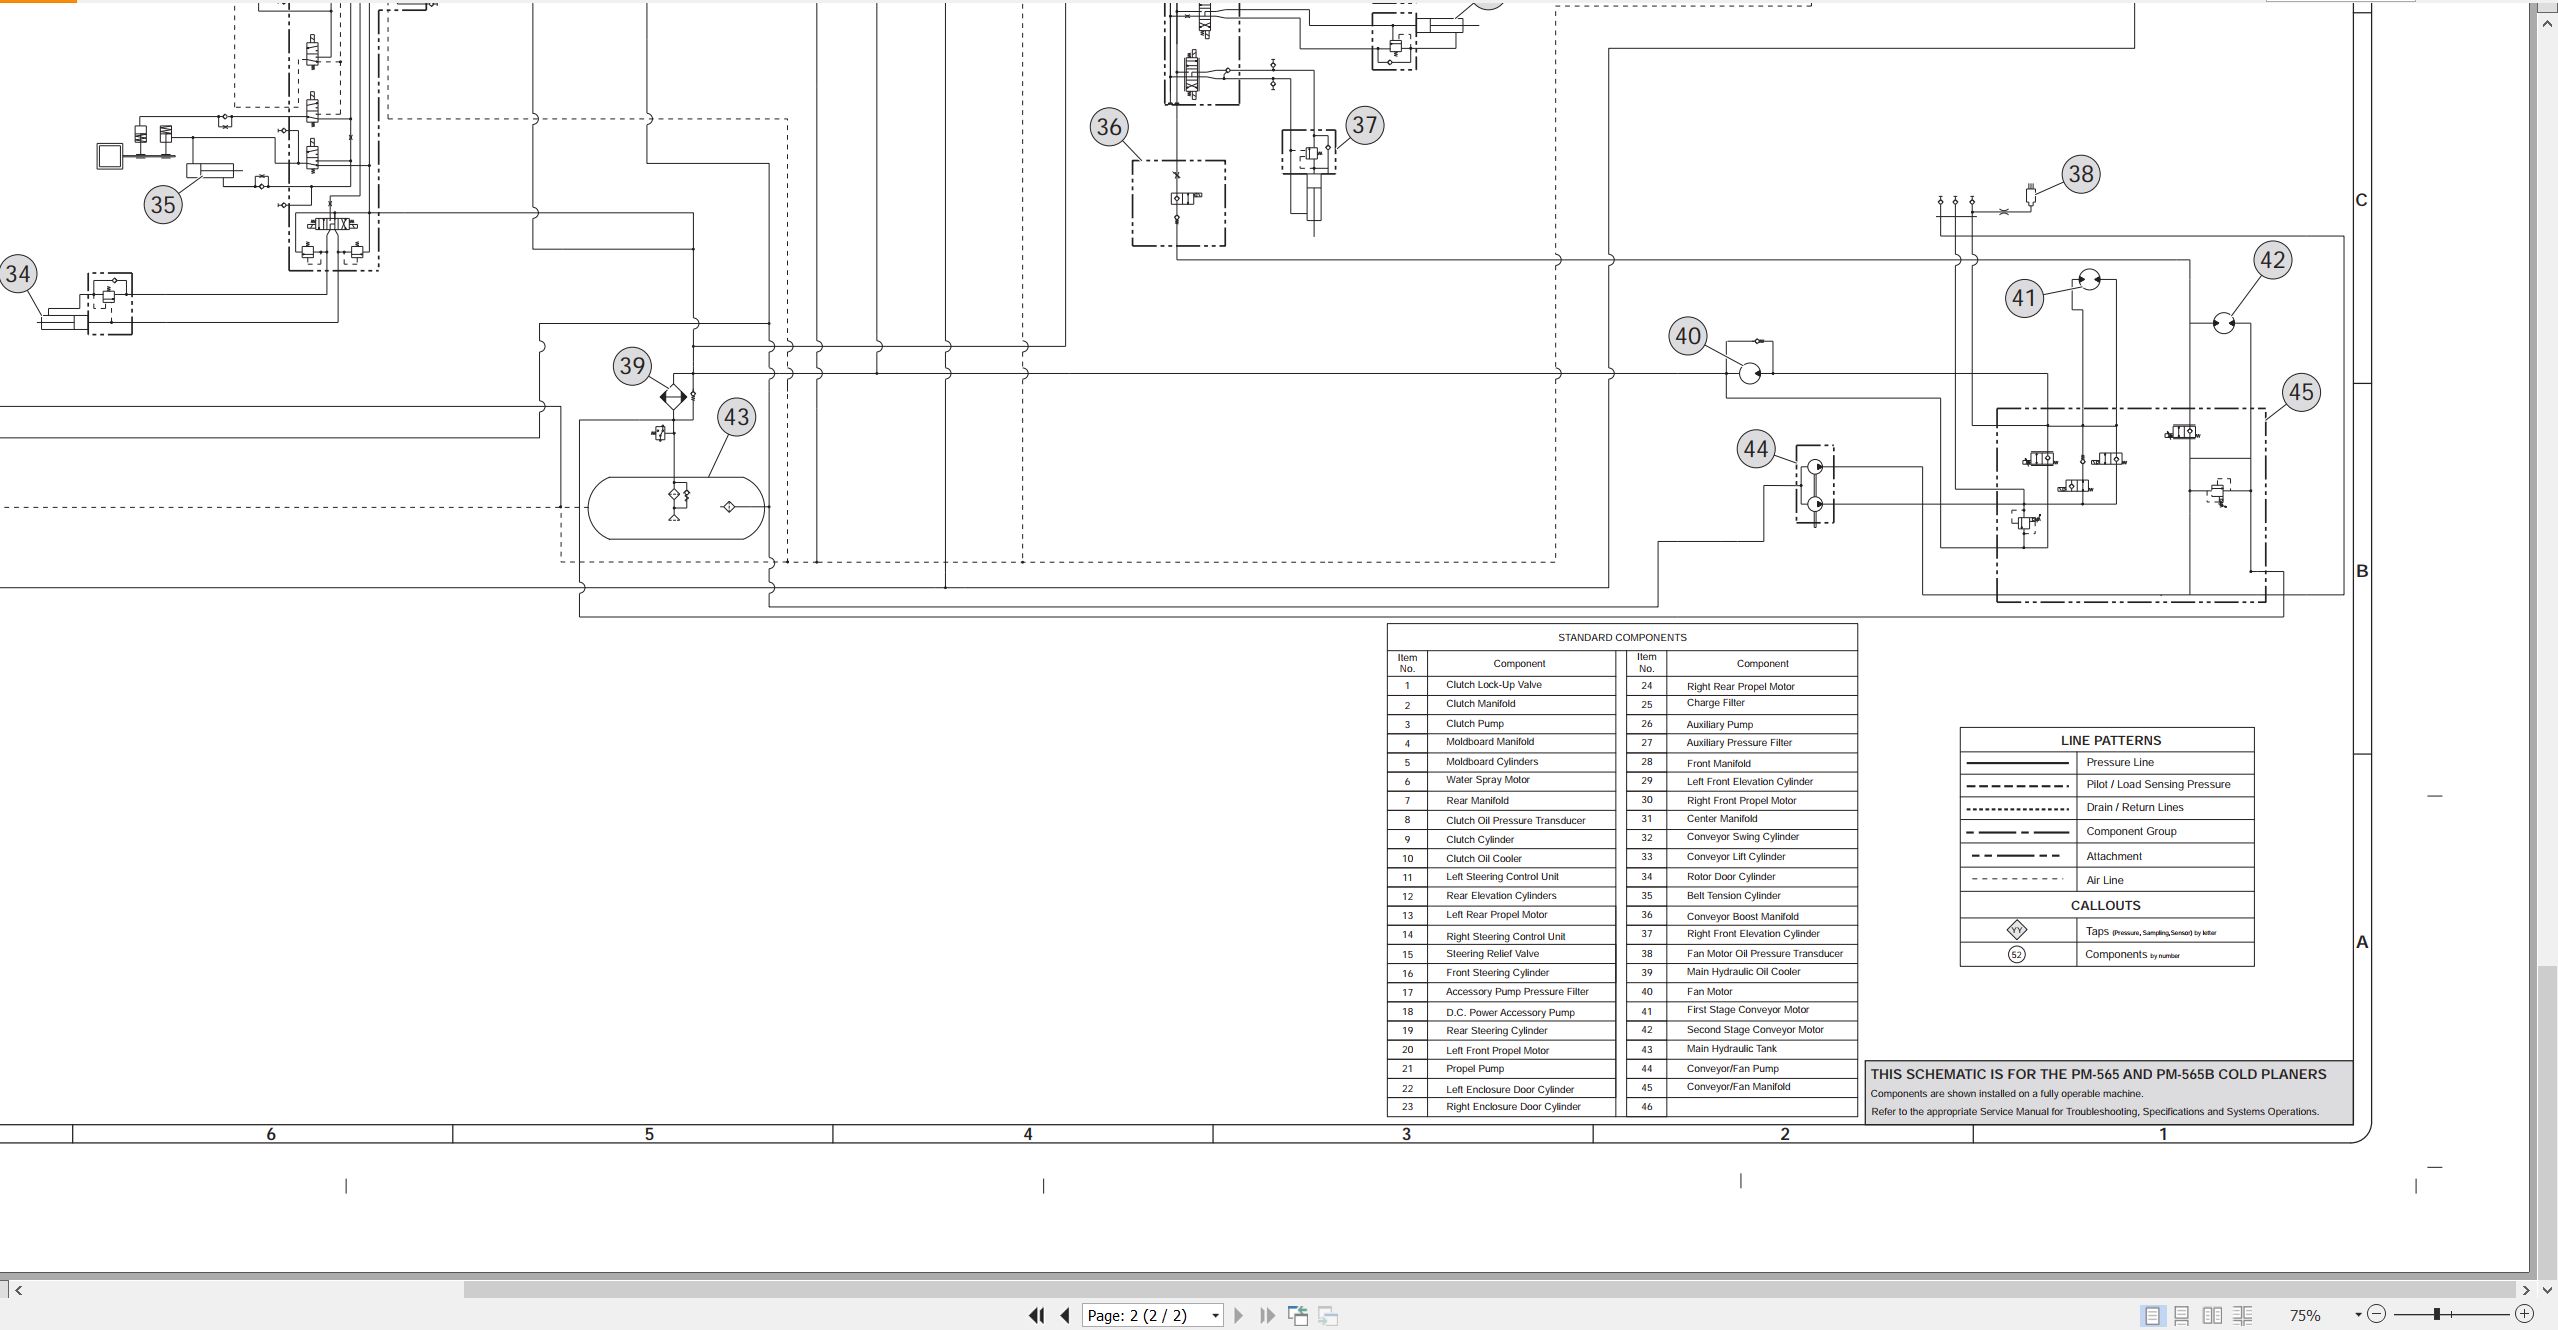The width and height of the screenshot is (2558, 1330).
Task: Select the 'STANDARD COMPONENTS' table title
Action: [x=1622, y=637]
